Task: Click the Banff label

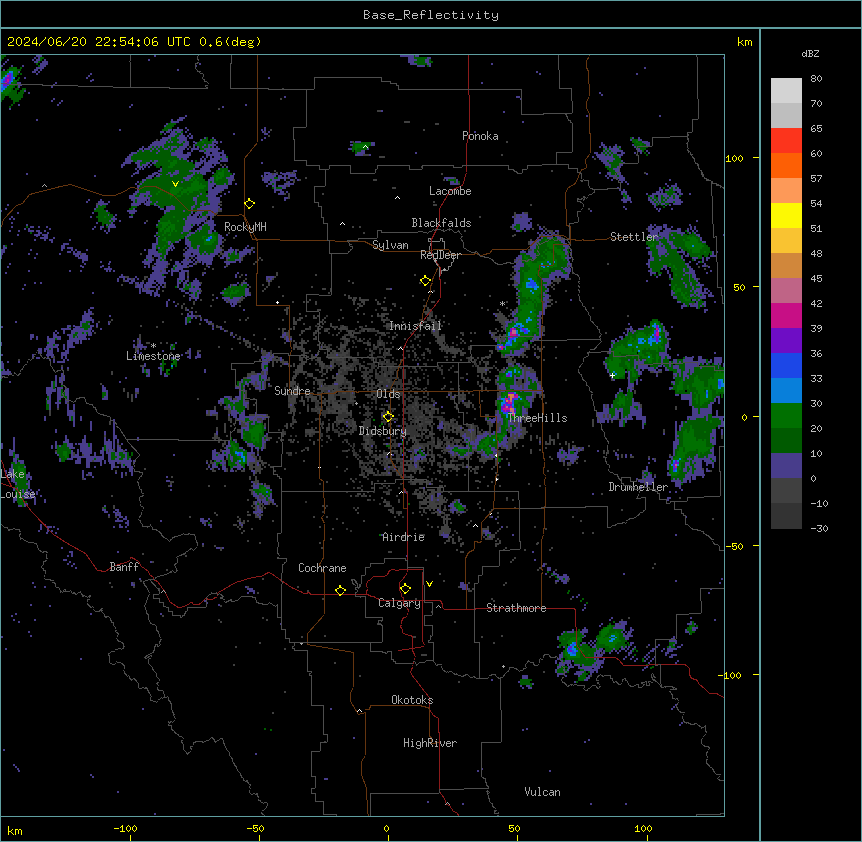Action: click(124, 567)
